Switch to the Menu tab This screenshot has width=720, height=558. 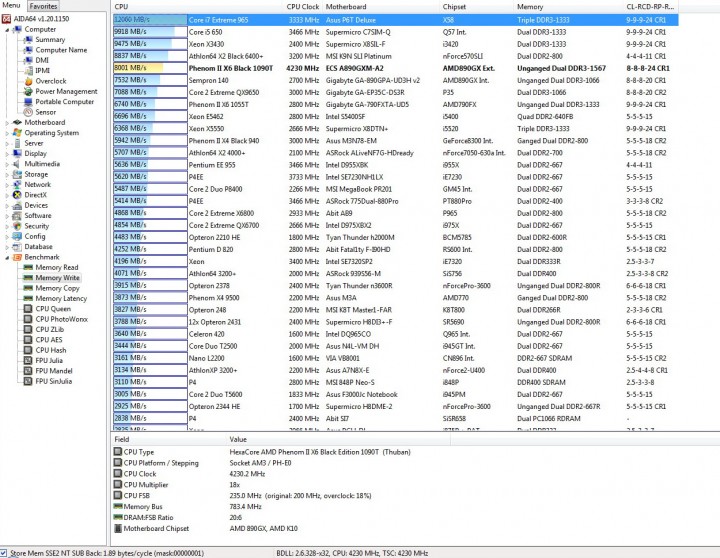11,6
